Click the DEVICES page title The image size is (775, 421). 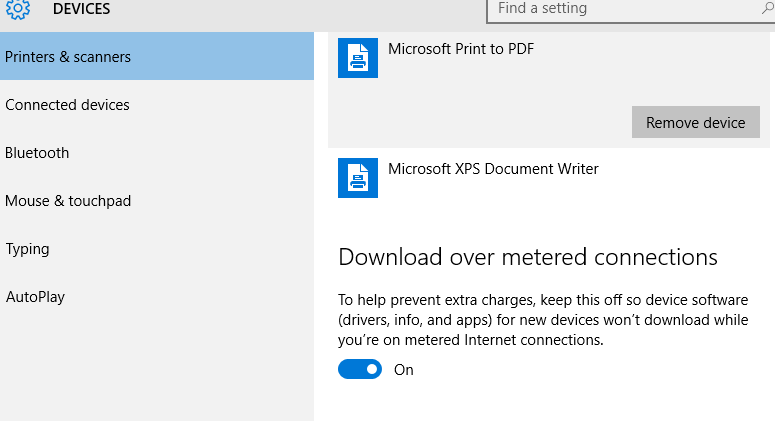point(81,9)
